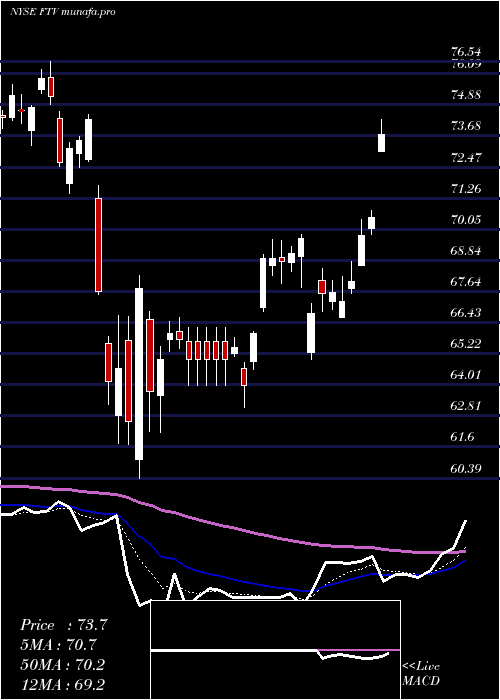Viewport: 500px width, 700px height.
Task: Click the 50MA : 70.2 readout
Action: point(62,664)
